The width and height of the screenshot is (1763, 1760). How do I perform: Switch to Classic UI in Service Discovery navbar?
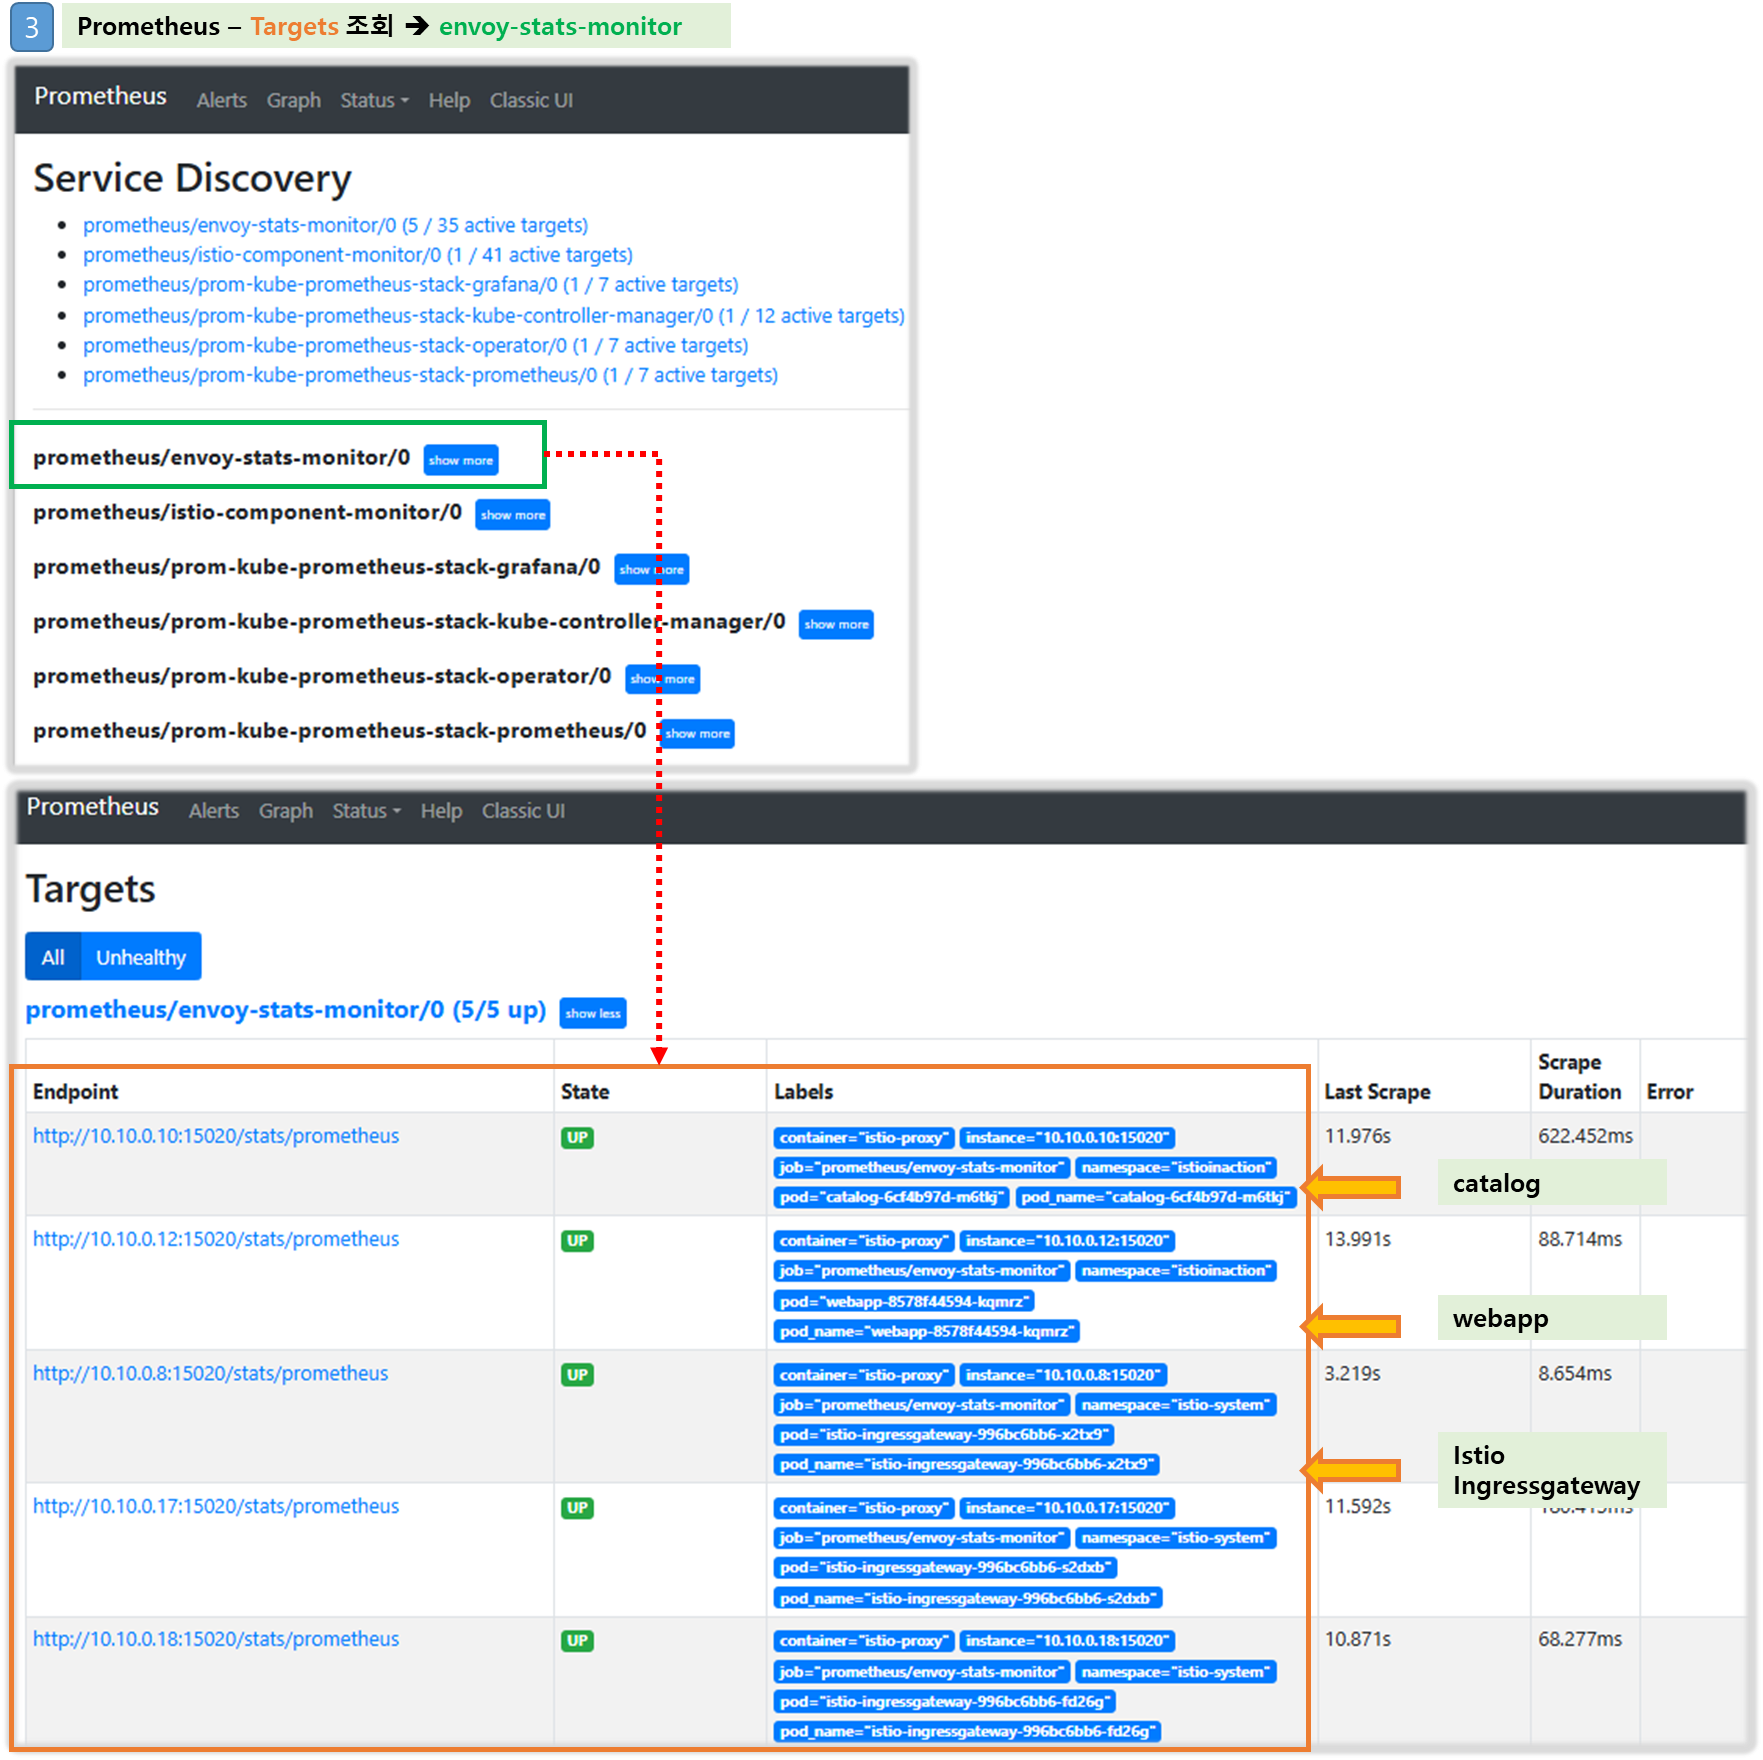coord(531,100)
